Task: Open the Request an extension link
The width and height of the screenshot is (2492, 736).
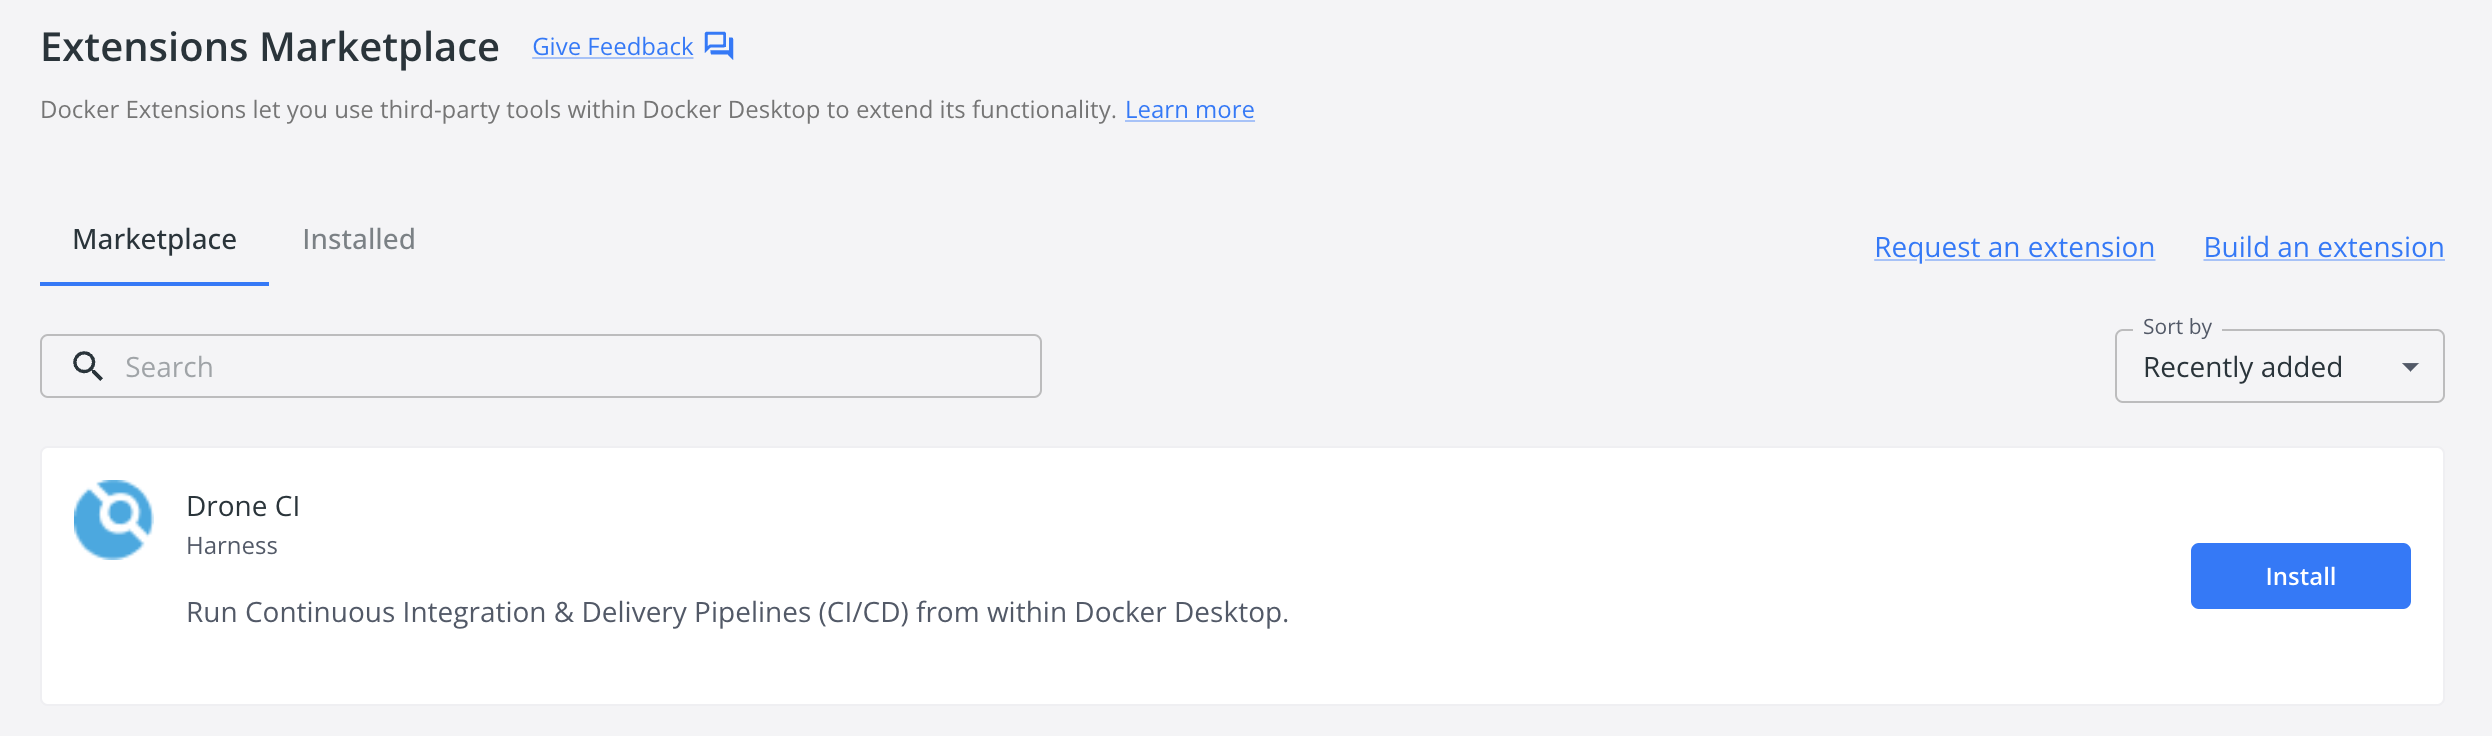Action: click(x=2014, y=247)
